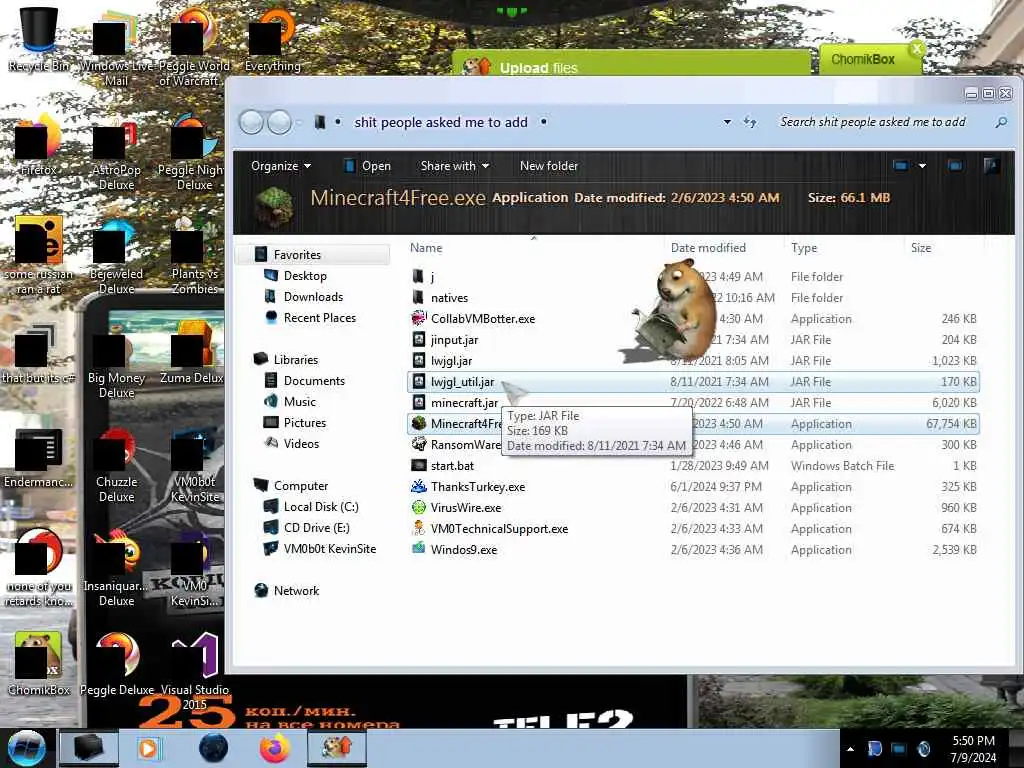This screenshot has width=1024, height=768.
Task: Open address bar history dropdown
Action: click(727, 122)
